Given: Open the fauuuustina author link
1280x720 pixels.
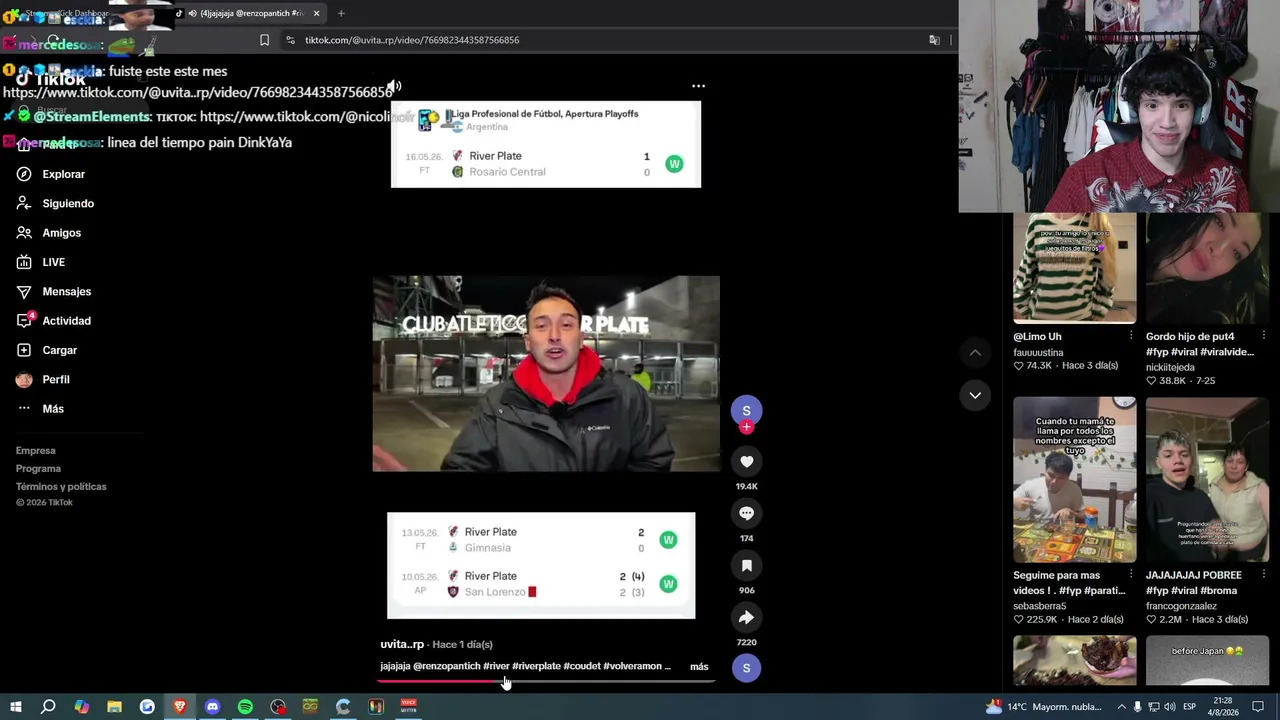Looking at the screenshot, I should [x=1038, y=352].
